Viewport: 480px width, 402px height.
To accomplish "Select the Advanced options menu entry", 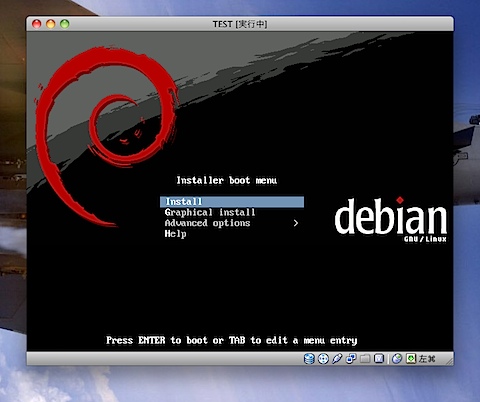I will pos(207,223).
